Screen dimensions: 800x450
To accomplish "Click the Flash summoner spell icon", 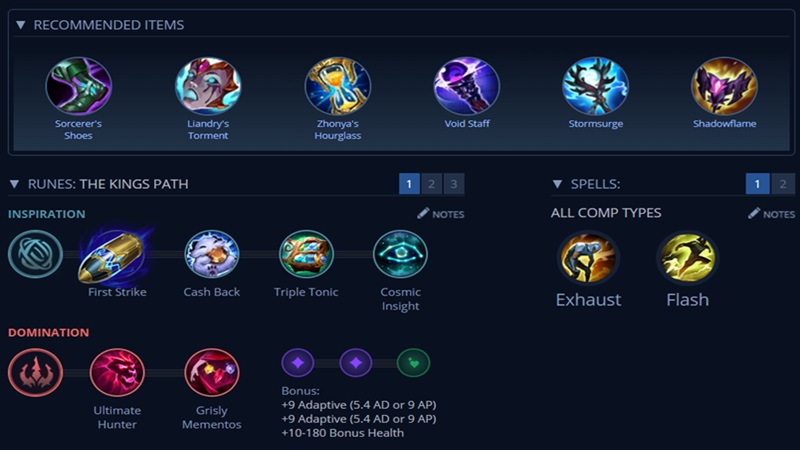I will (687, 258).
